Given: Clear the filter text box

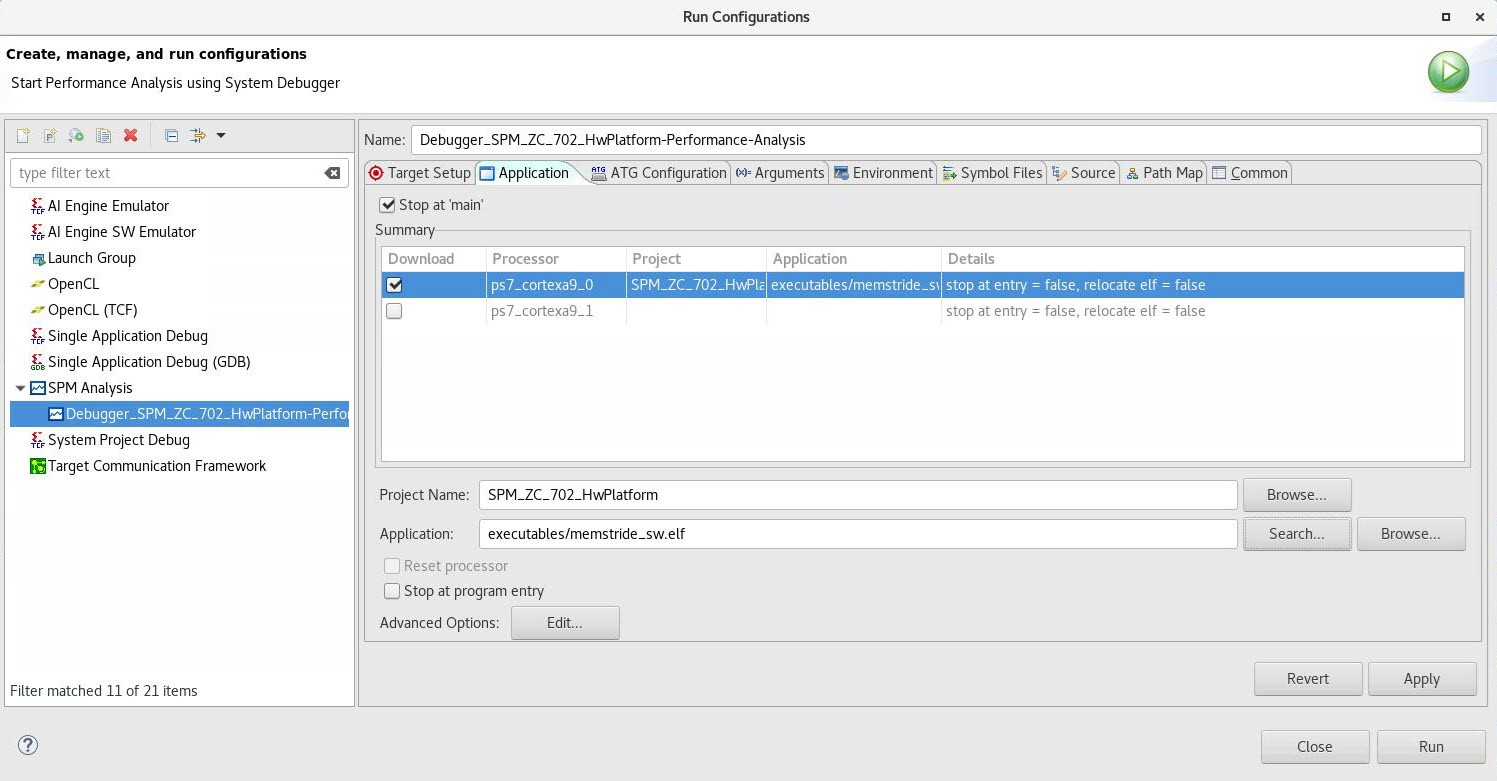Looking at the screenshot, I should coord(332,173).
